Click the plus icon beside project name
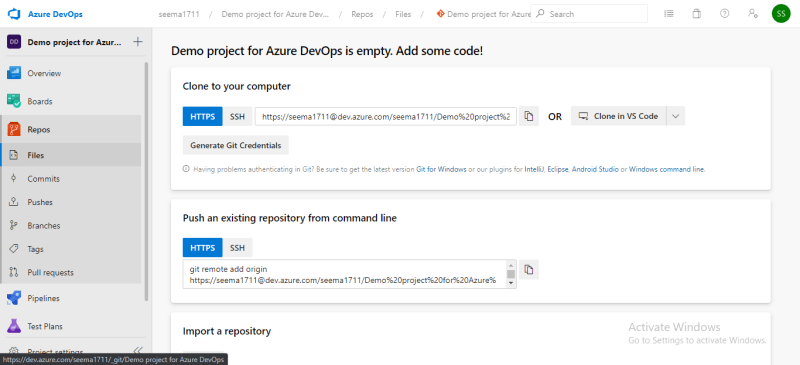800x365 pixels. [x=137, y=42]
